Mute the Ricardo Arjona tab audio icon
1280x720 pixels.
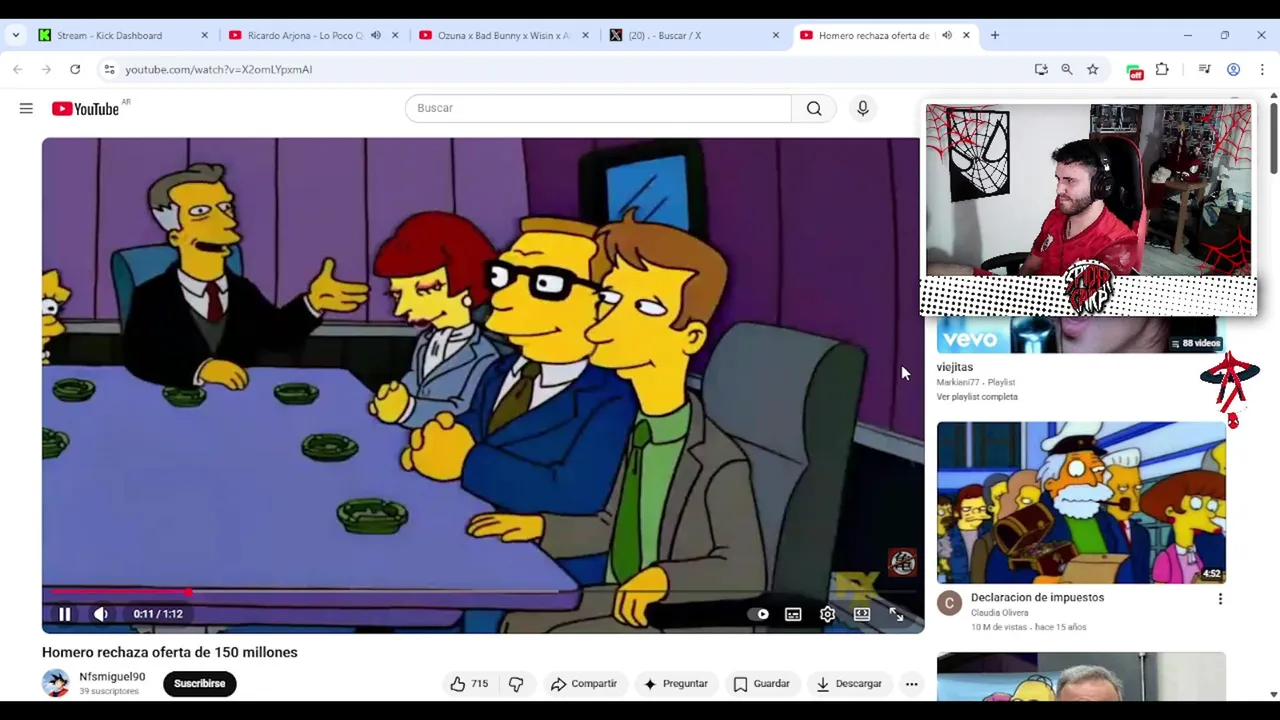(x=376, y=35)
